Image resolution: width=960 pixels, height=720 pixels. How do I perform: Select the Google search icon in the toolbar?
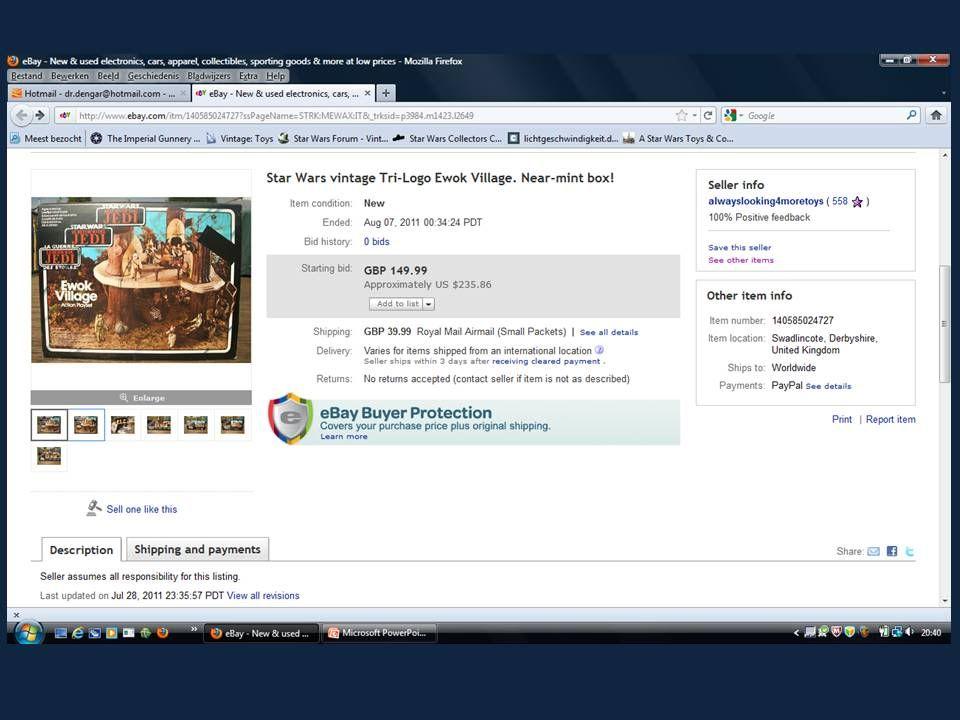(730, 115)
